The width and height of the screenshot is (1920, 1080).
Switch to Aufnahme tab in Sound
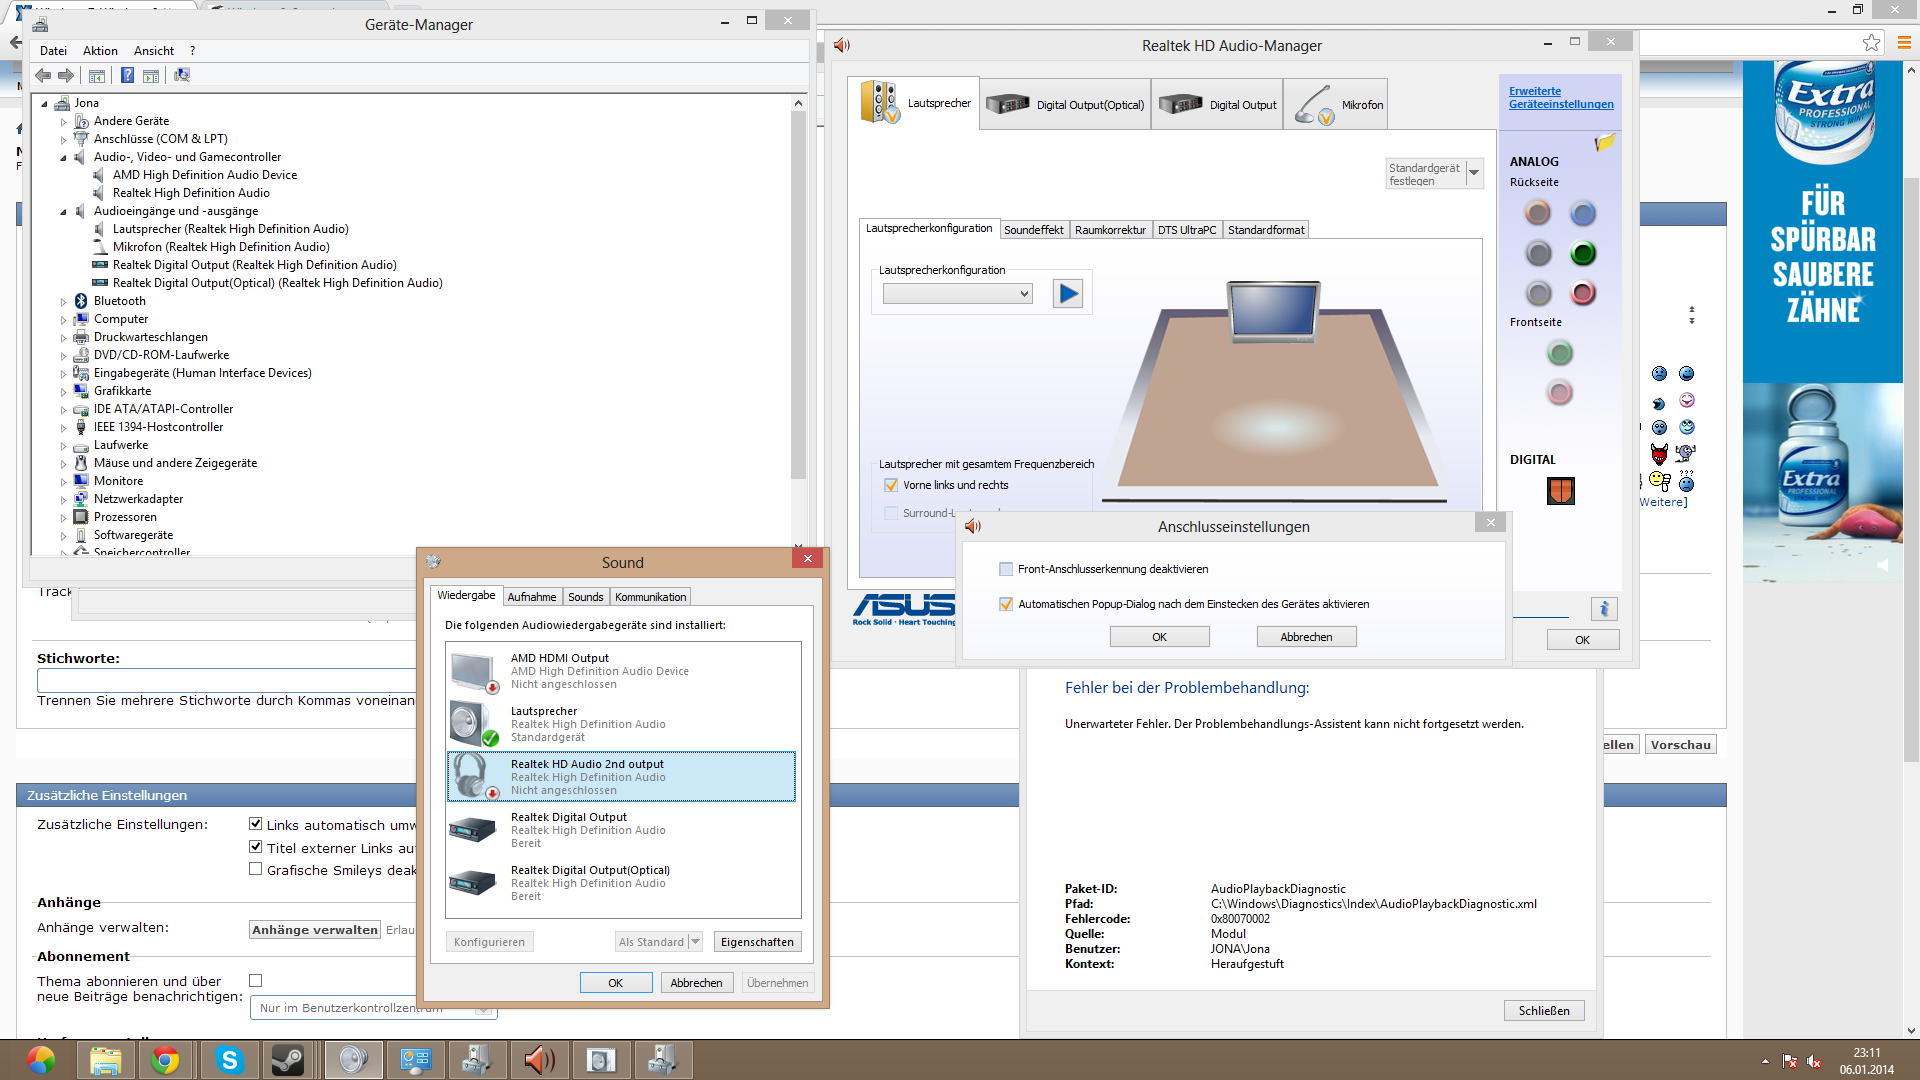tap(532, 597)
